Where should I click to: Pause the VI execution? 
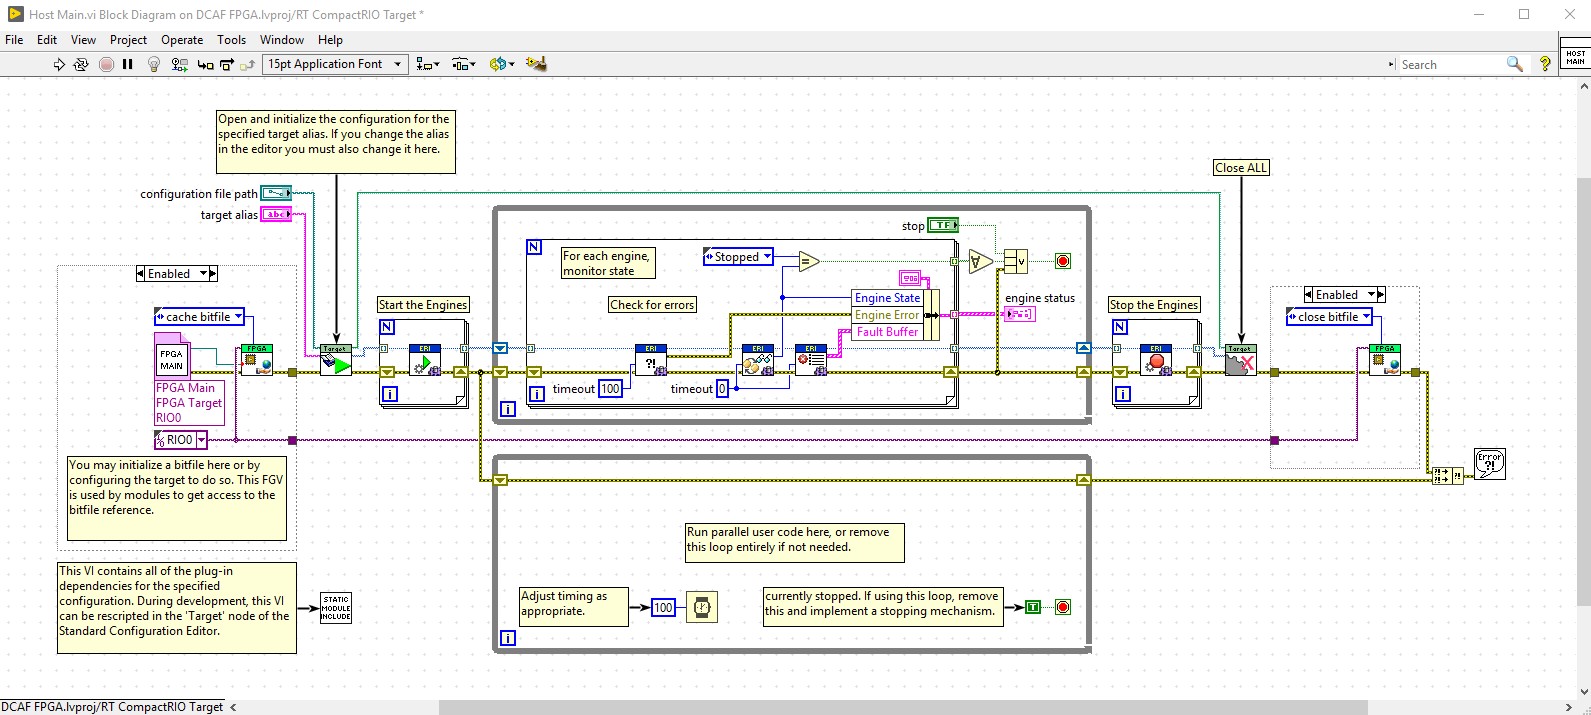click(x=128, y=64)
